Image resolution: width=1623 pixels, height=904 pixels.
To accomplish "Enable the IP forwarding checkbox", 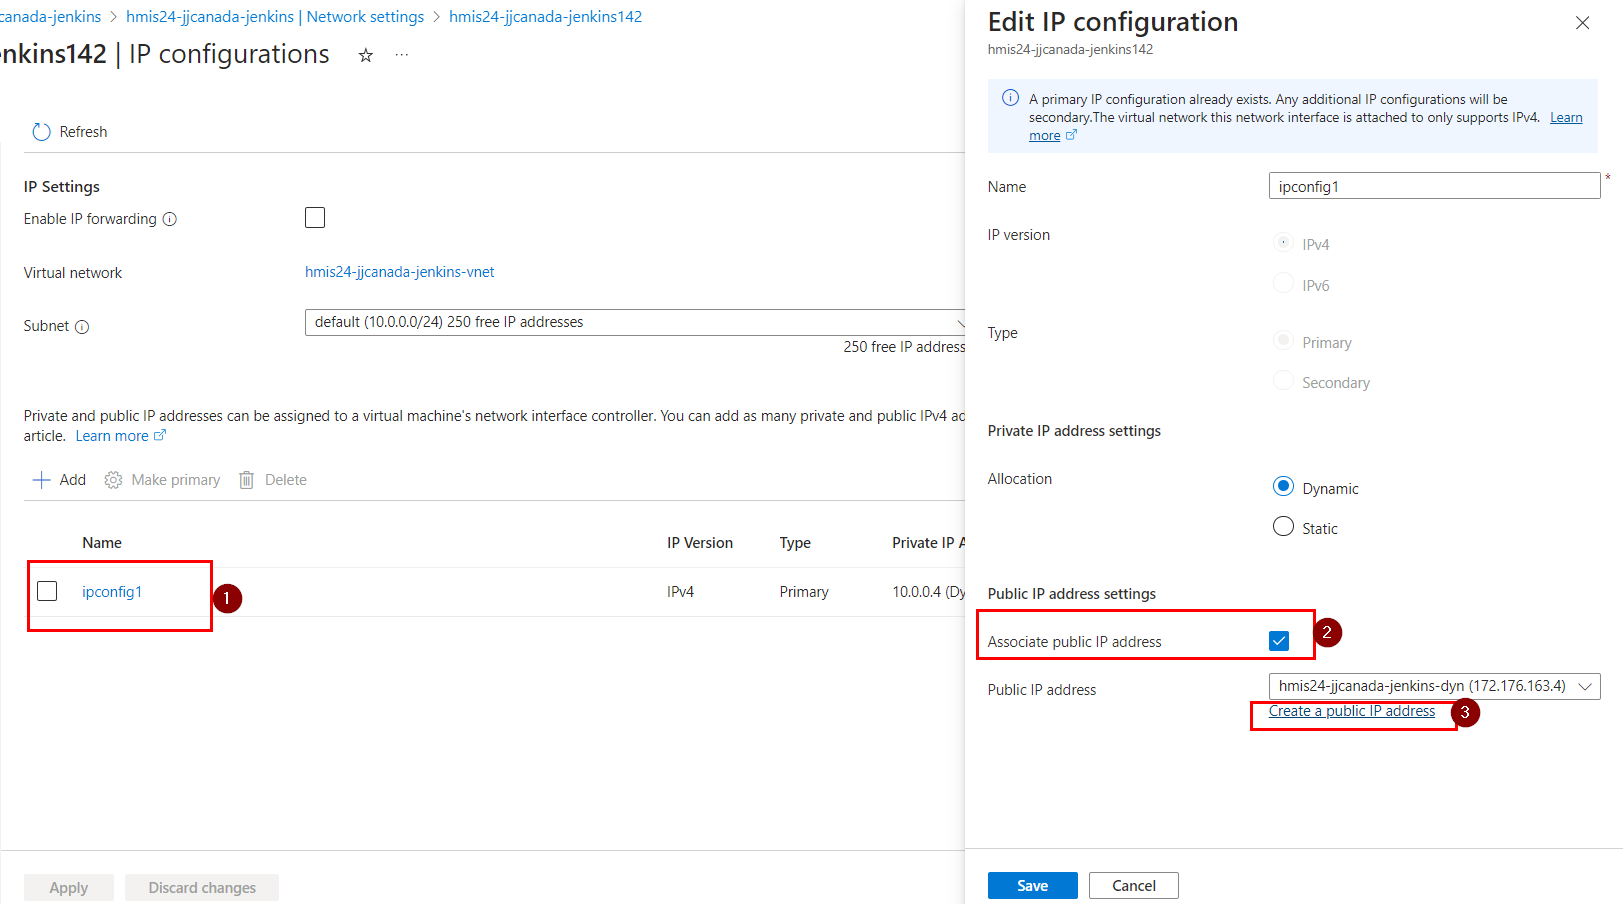I will coord(315,218).
